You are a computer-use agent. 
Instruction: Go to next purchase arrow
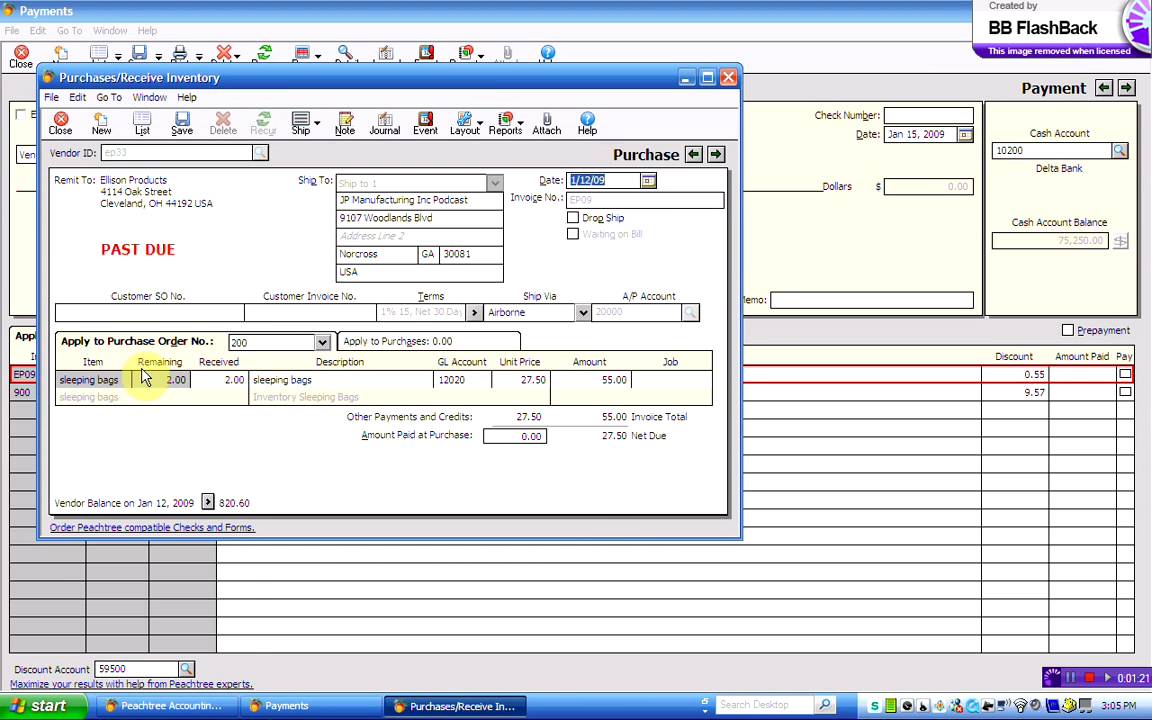tap(716, 154)
